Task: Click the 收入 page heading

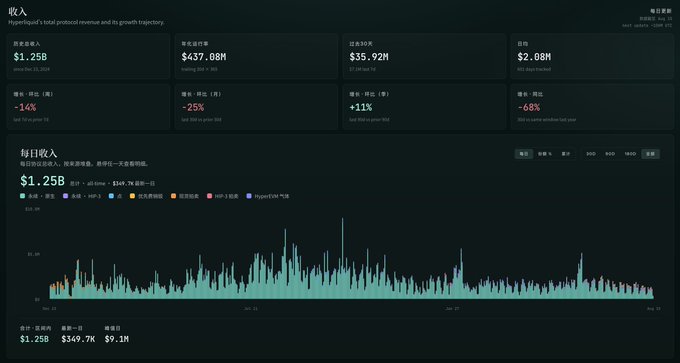Action: 17,12
